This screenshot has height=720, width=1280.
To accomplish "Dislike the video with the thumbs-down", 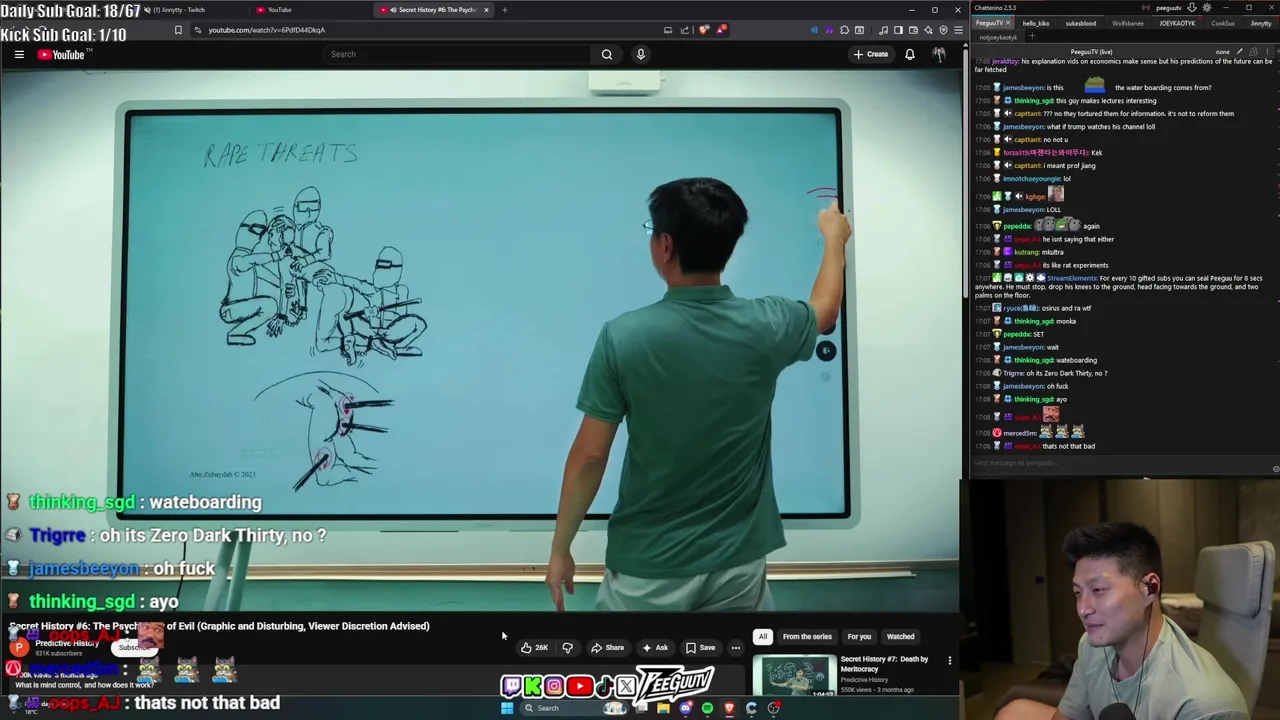I will click(567, 647).
